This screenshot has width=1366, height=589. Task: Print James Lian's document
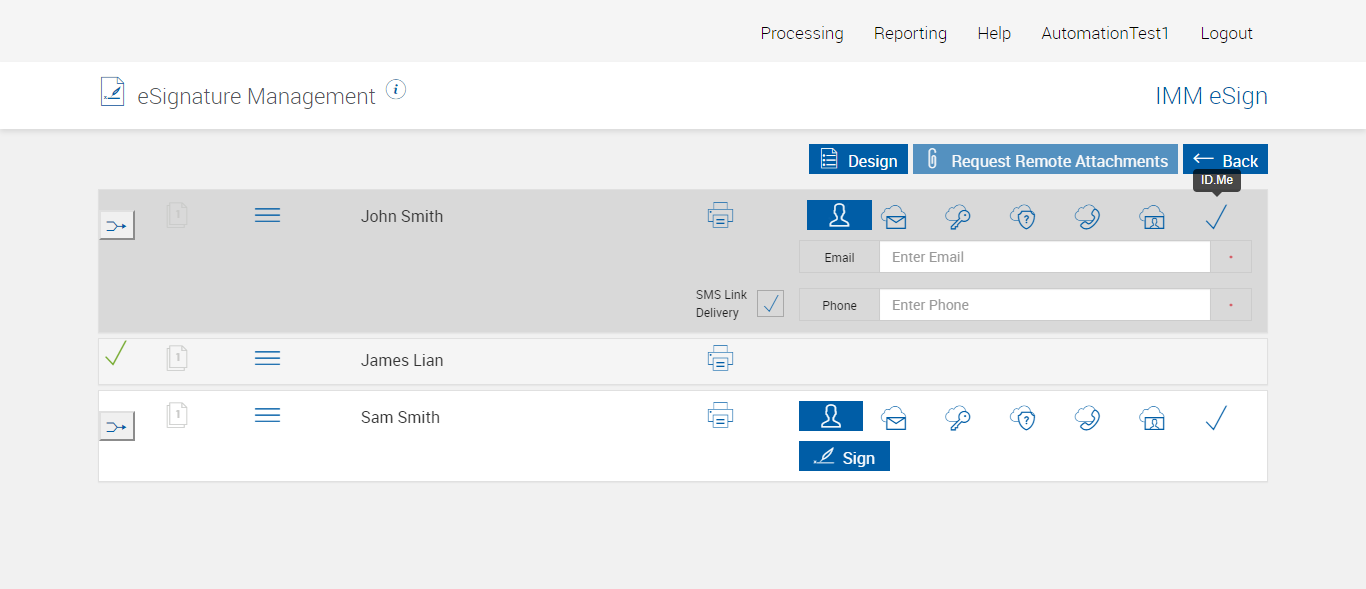coord(720,359)
